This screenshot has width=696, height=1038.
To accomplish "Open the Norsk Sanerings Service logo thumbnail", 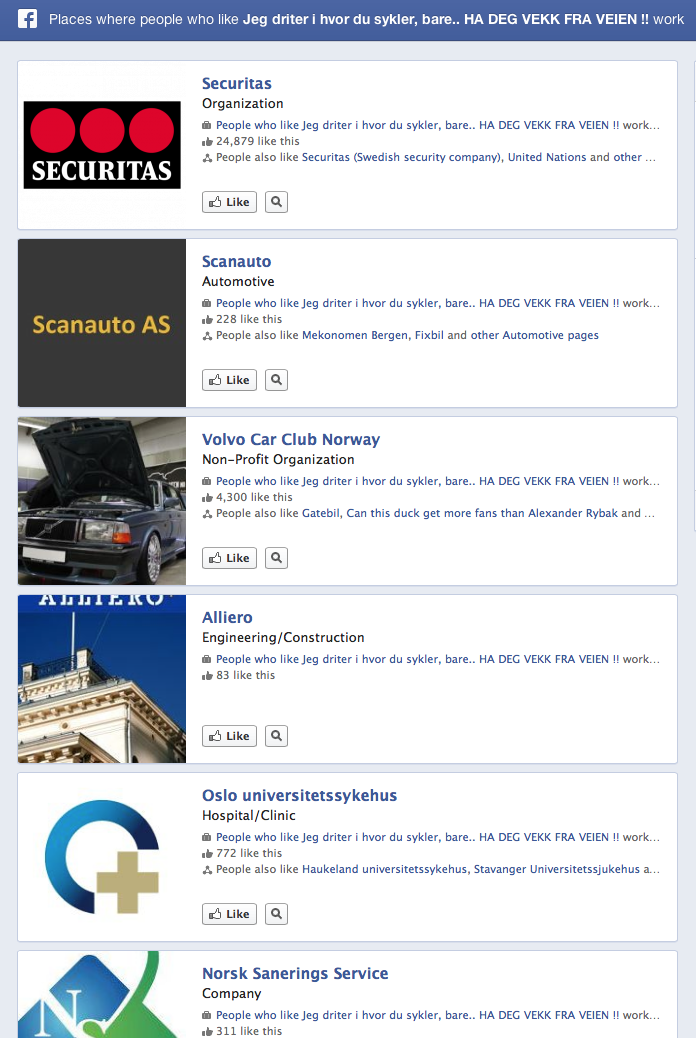I will pos(102,994).
